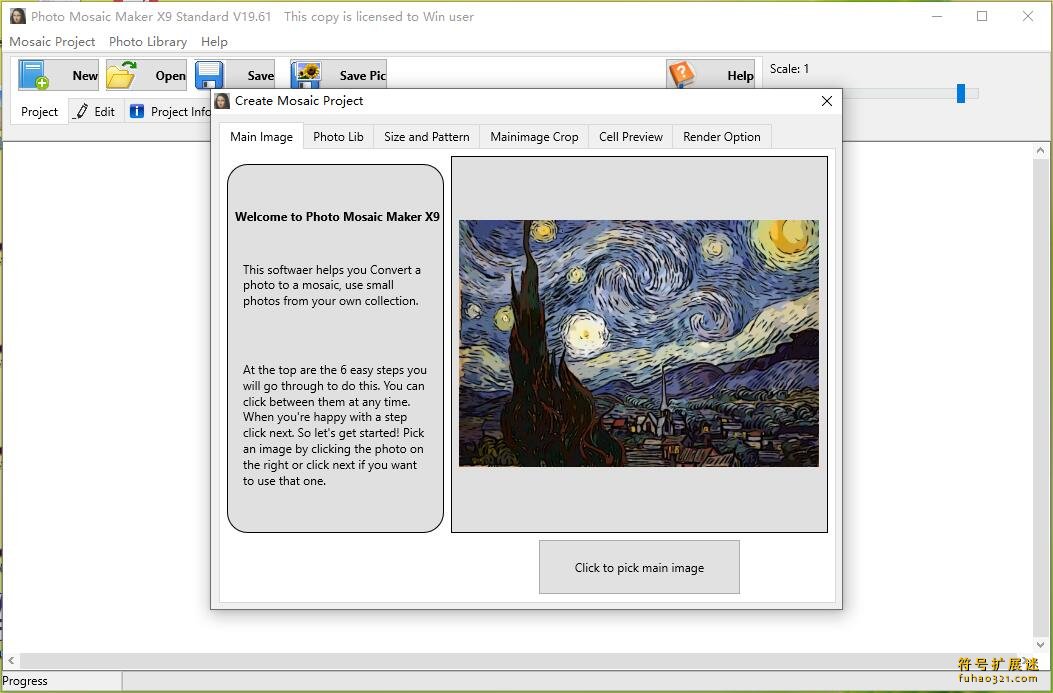
Task: Select the Edit pencil icon
Action: (80, 111)
